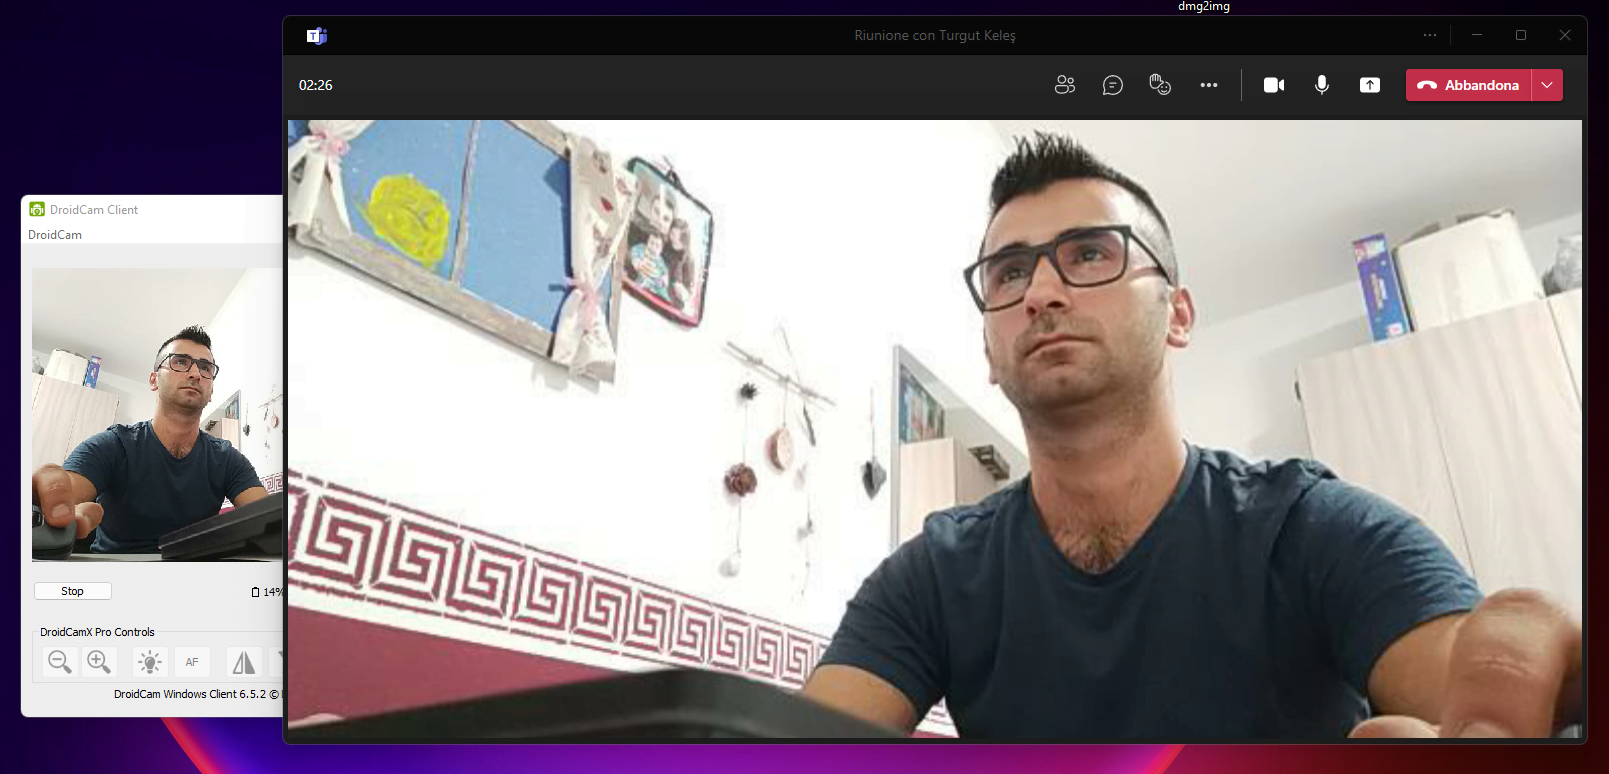Image resolution: width=1609 pixels, height=774 pixels.
Task: Click the Teams logo in title bar
Action: 317,36
